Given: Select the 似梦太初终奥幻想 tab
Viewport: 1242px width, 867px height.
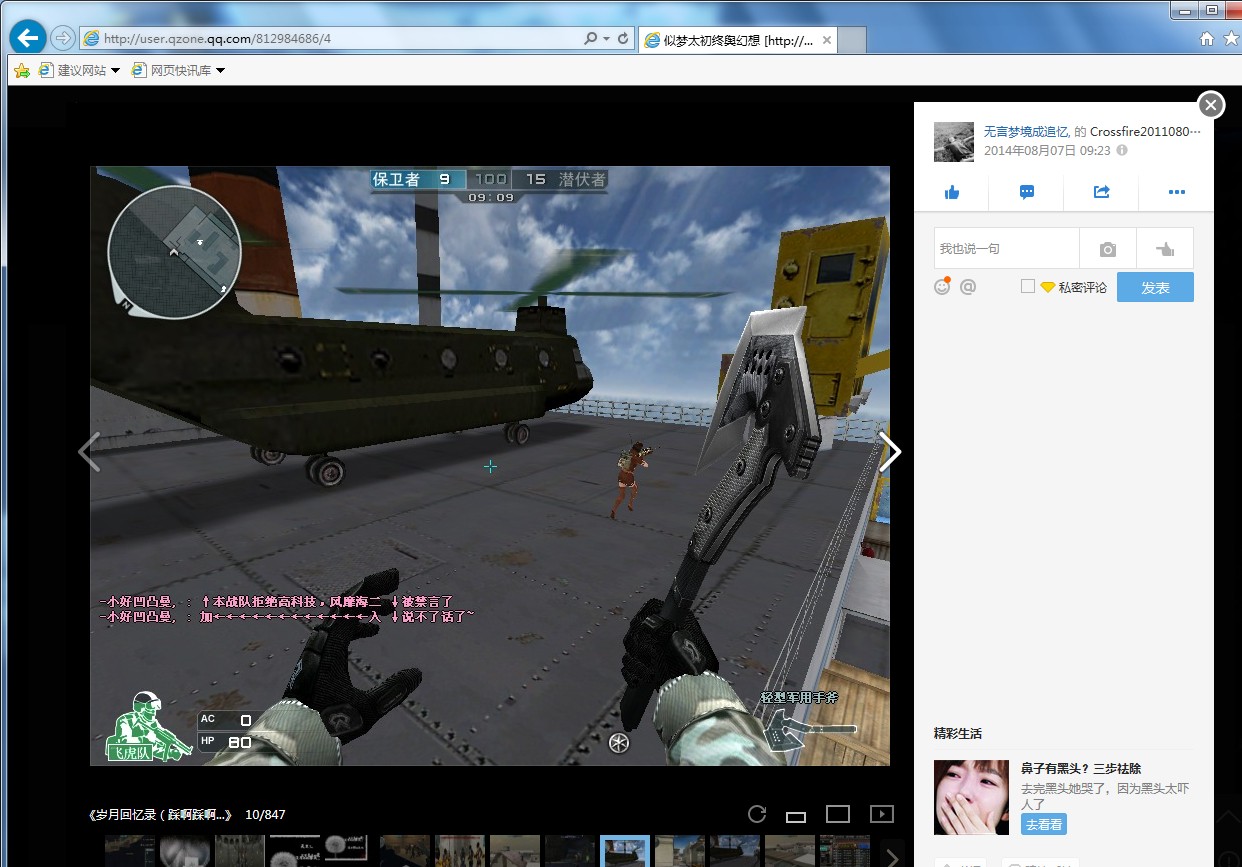Looking at the screenshot, I should click(737, 40).
